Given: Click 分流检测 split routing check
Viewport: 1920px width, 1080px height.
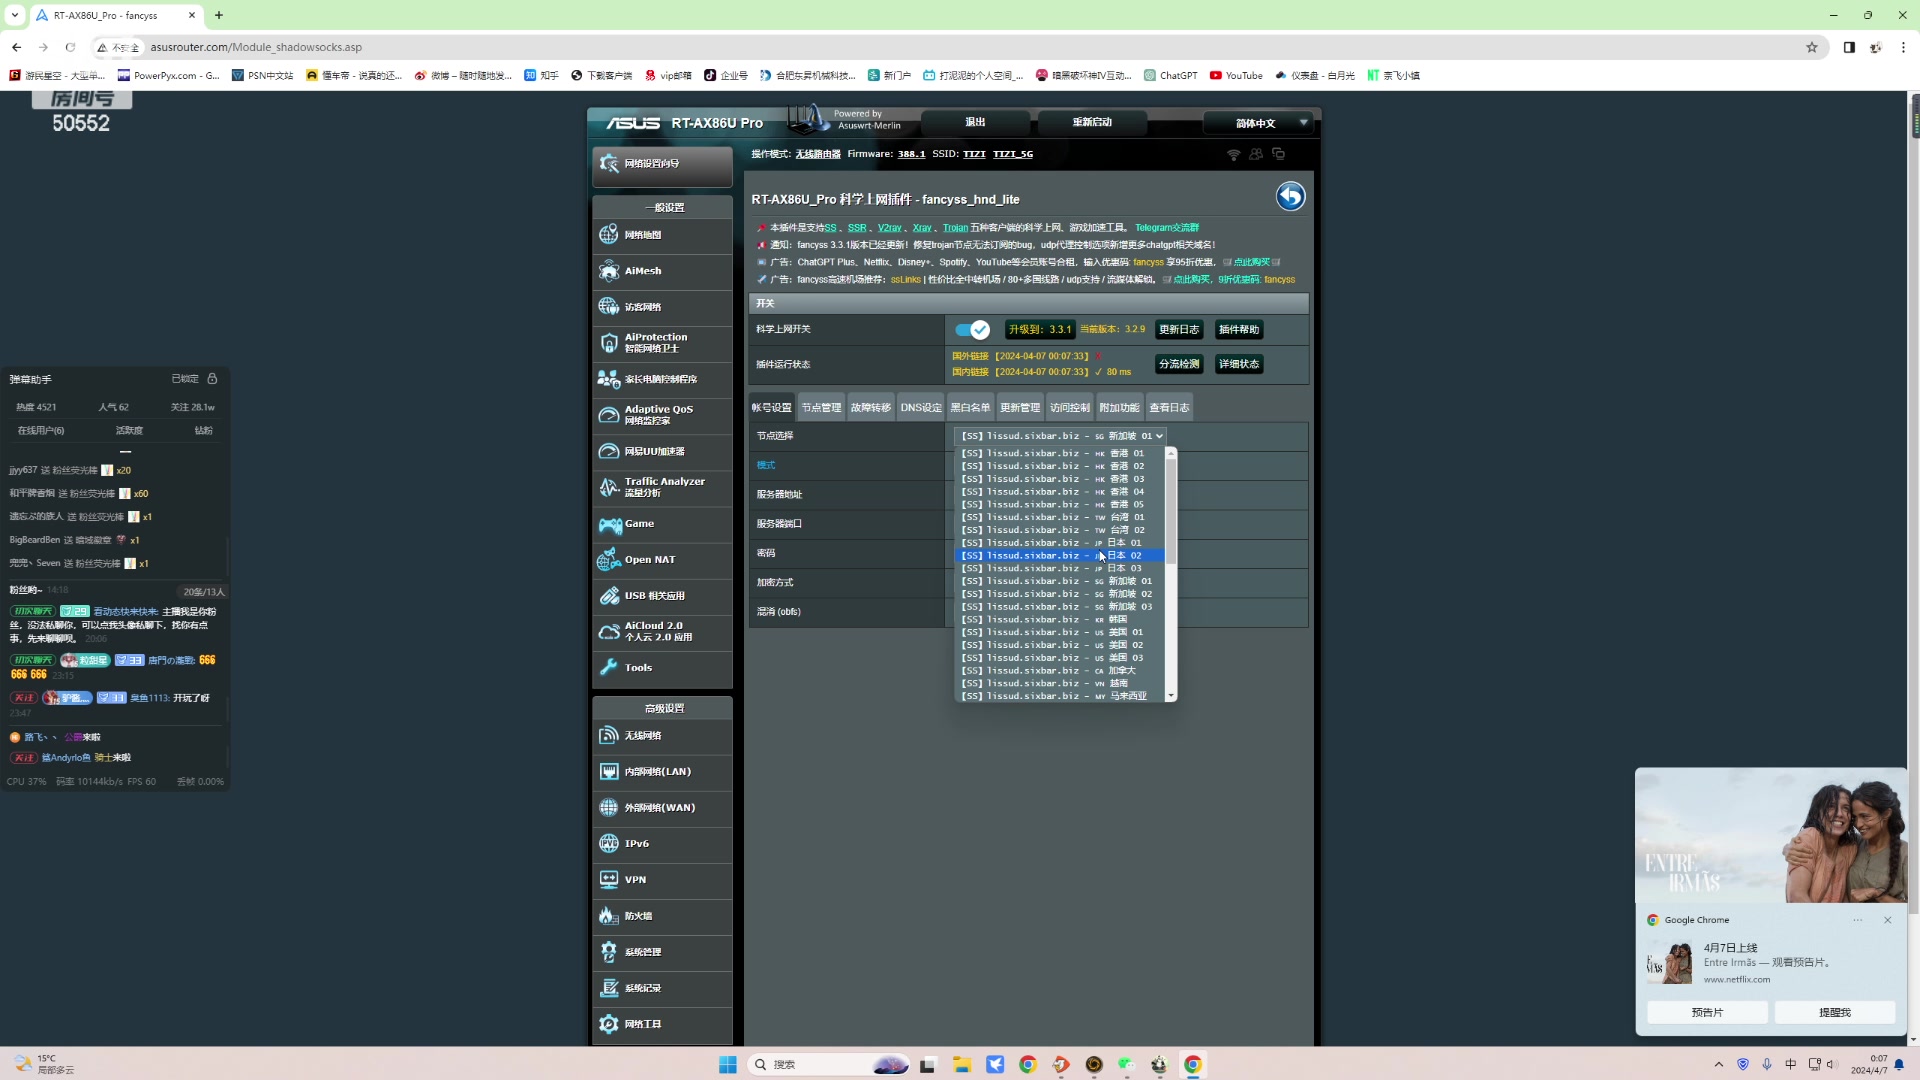Looking at the screenshot, I should [1178, 364].
